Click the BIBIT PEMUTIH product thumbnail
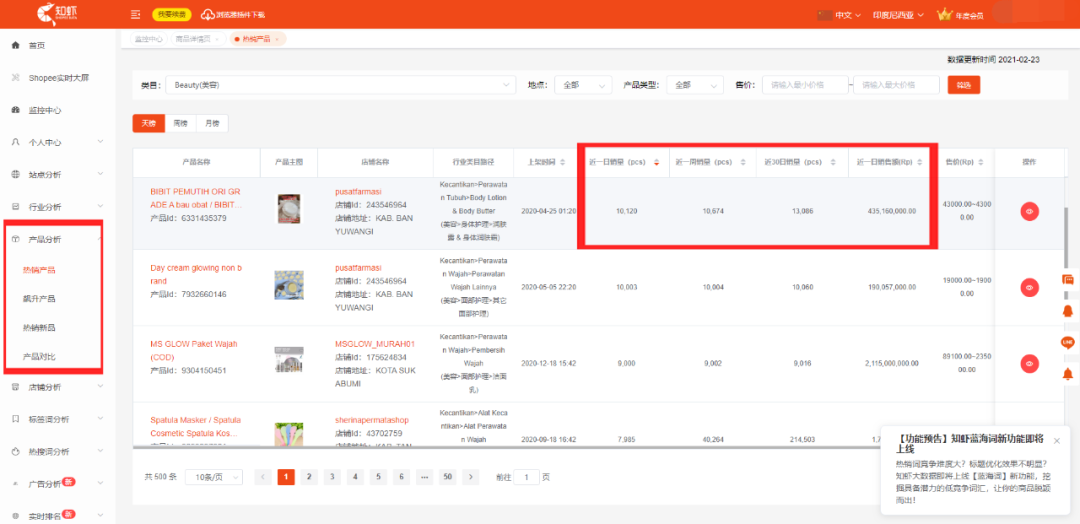Image resolution: width=1080 pixels, height=524 pixels. click(x=289, y=209)
